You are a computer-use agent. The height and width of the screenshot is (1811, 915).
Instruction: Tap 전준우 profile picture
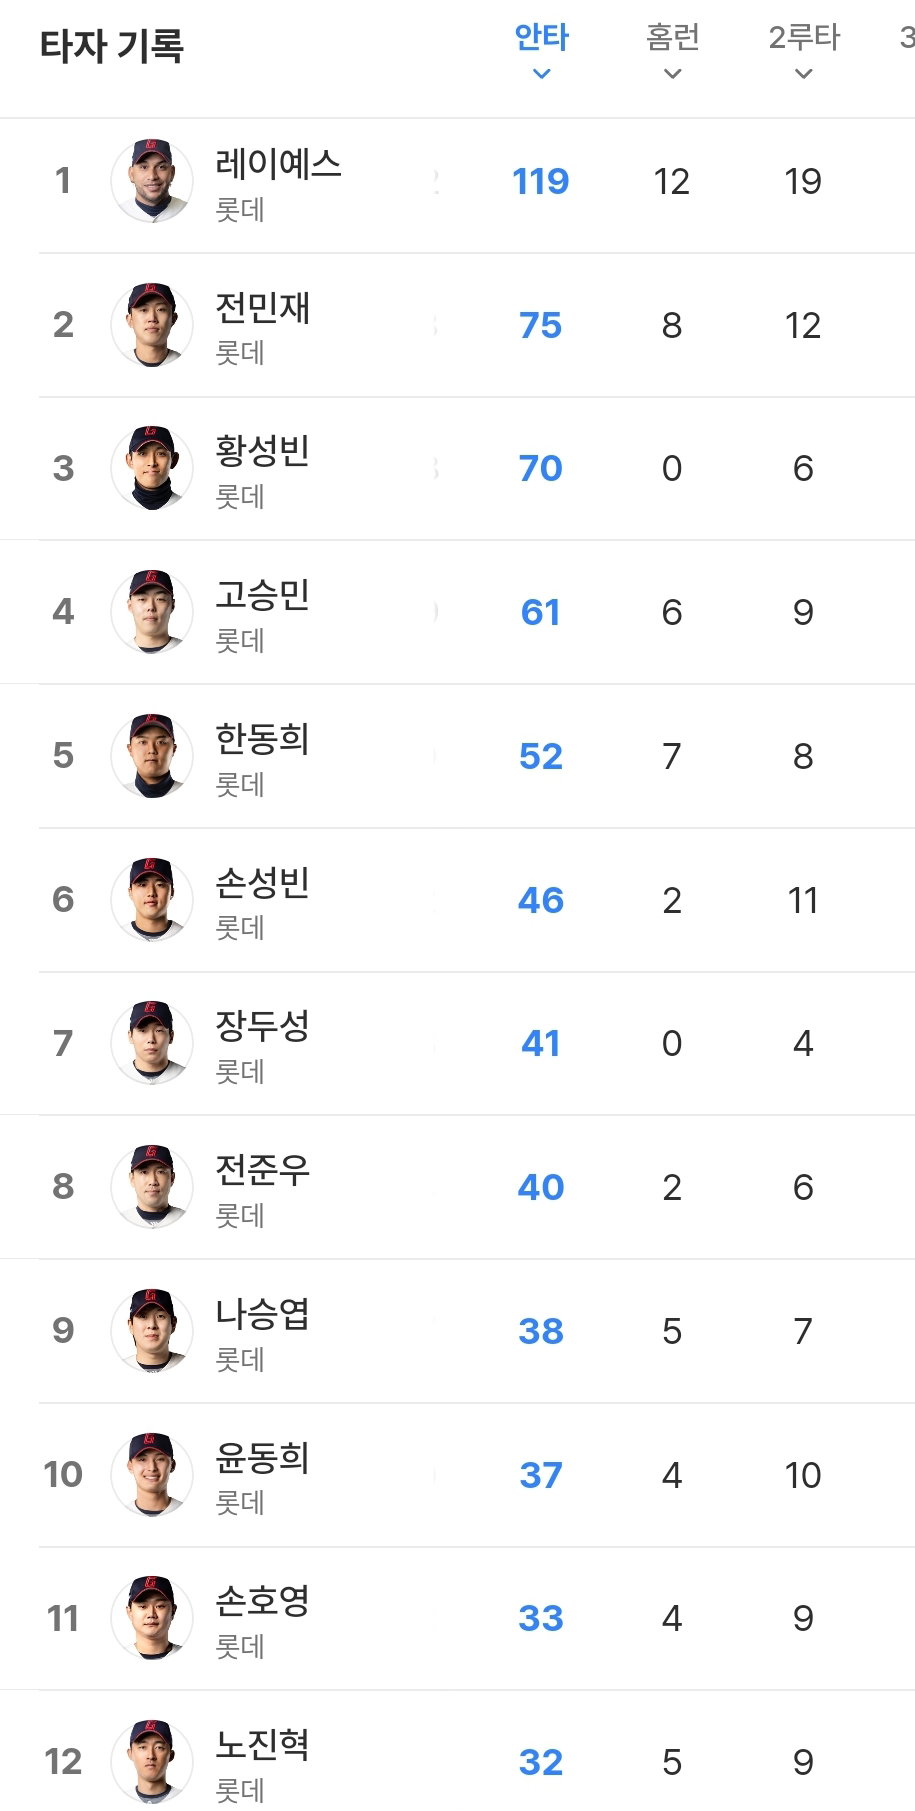(x=152, y=1187)
